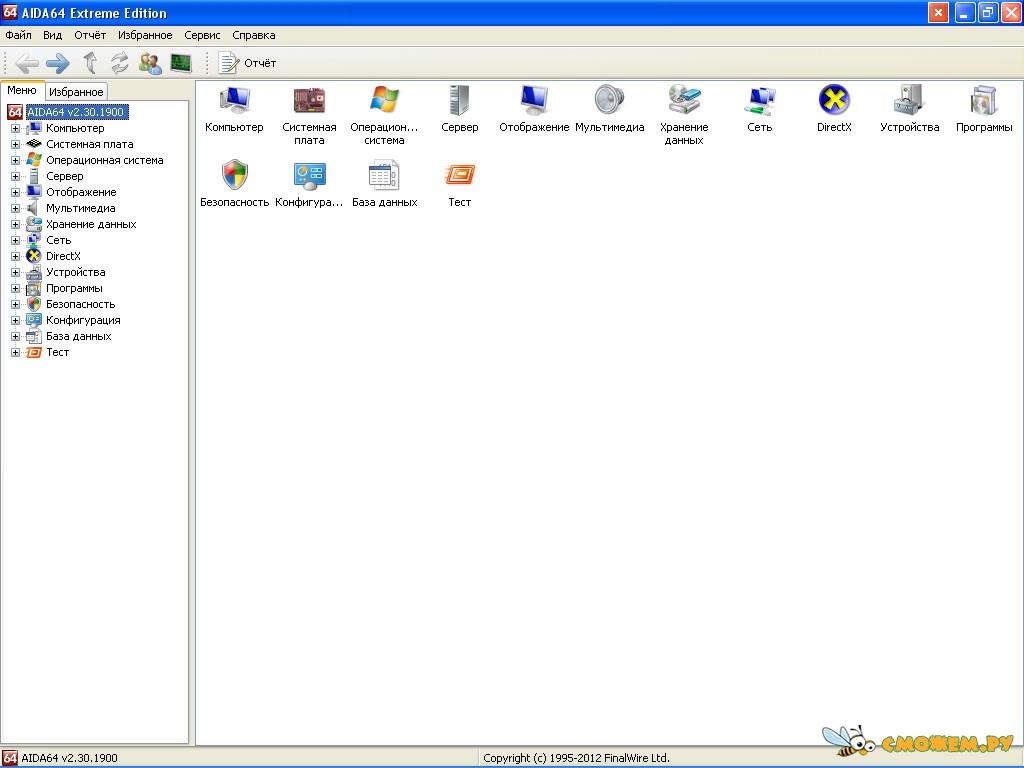The height and width of the screenshot is (768, 1024).
Task: Select DirectX in the tree
Action: pos(63,257)
